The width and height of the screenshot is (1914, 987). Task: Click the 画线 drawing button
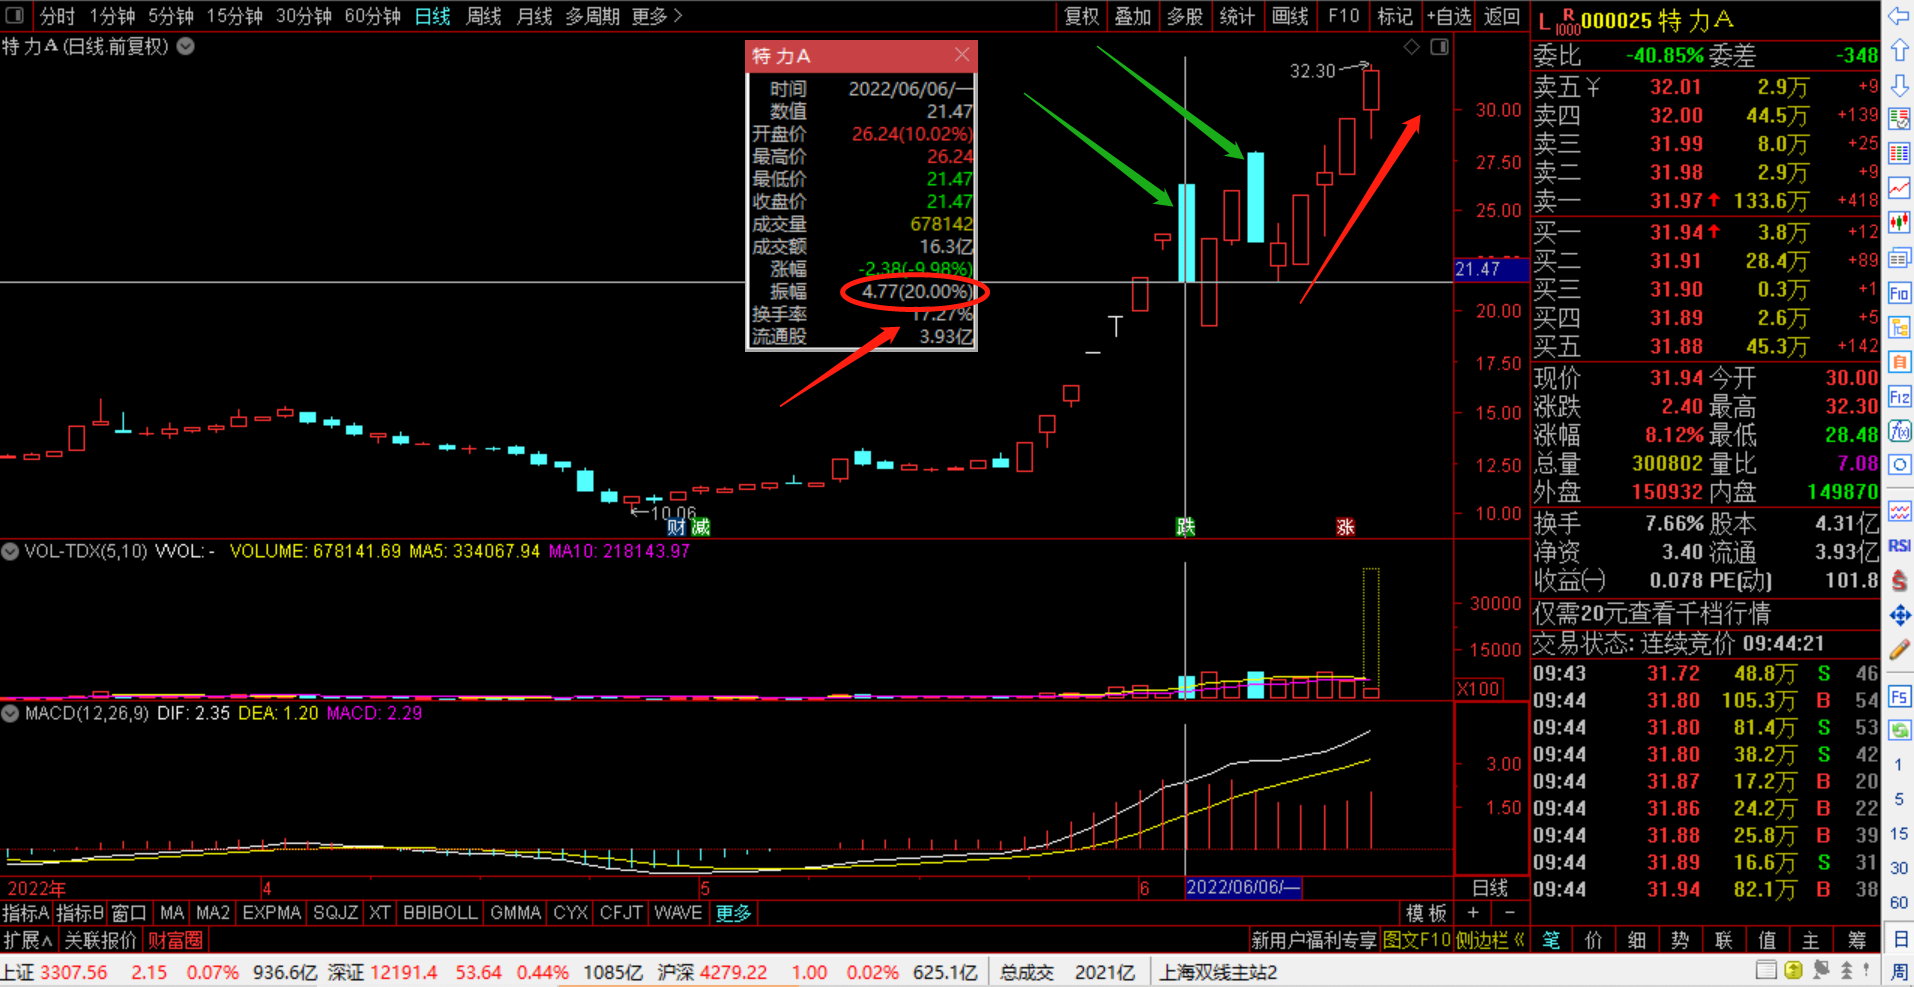[x=1290, y=16]
